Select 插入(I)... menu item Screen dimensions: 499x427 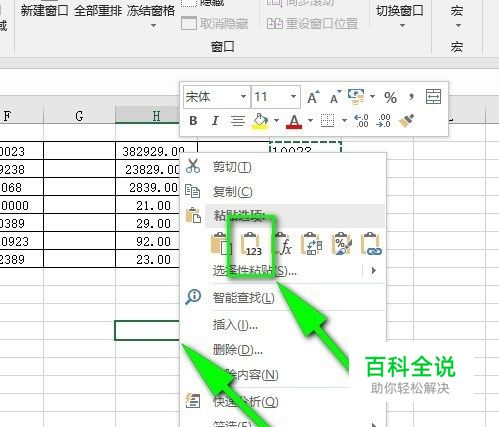pos(235,324)
